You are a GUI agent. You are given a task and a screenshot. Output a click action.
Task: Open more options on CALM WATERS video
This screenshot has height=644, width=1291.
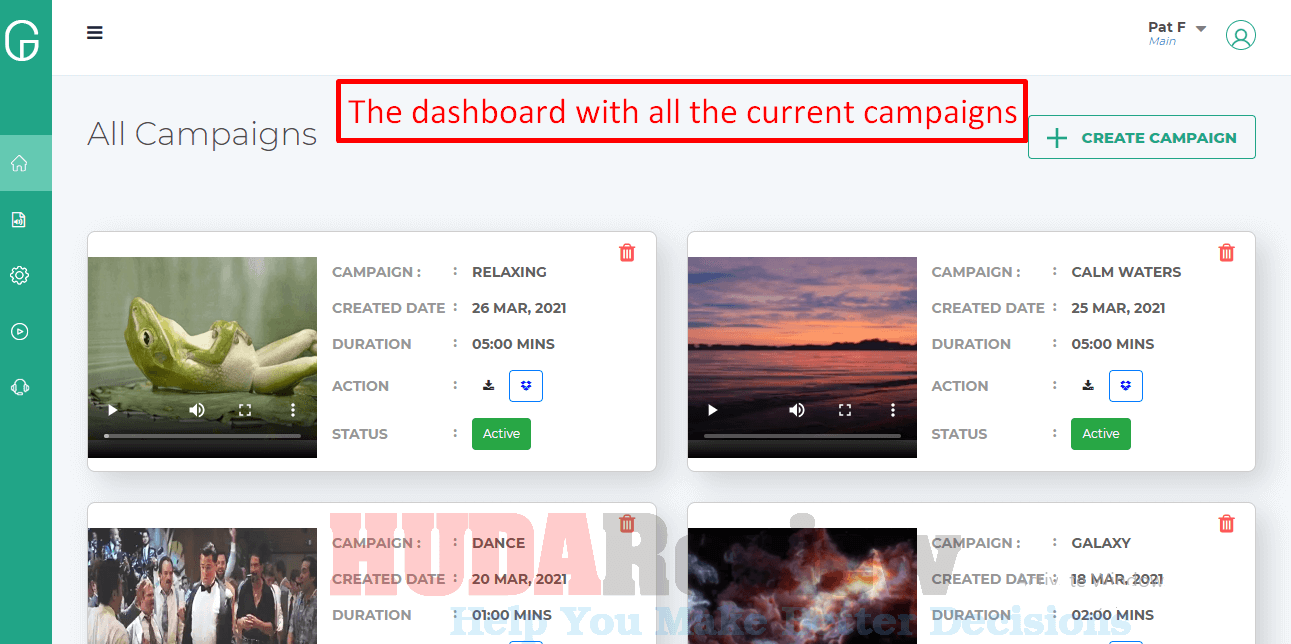(893, 410)
